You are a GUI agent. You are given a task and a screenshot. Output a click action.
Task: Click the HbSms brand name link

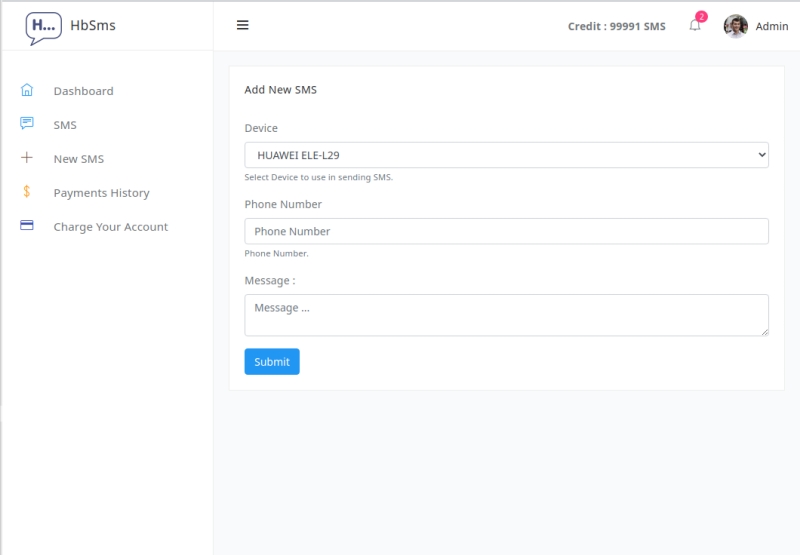point(93,25)
